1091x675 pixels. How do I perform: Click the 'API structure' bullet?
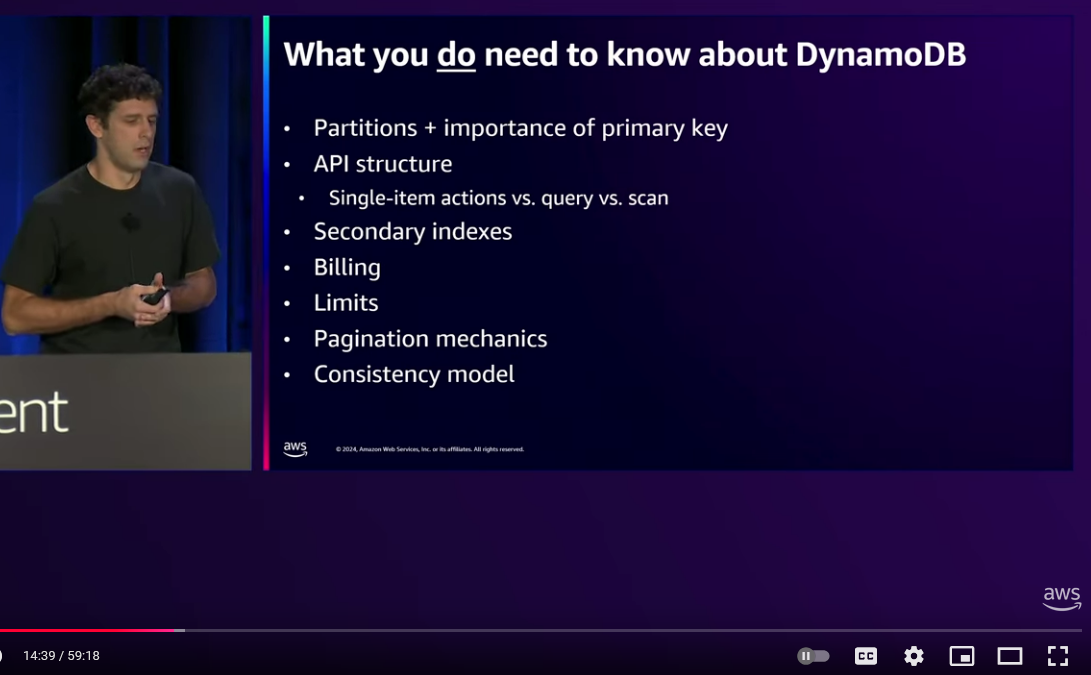pyautogui.click(x=383, y=164)
